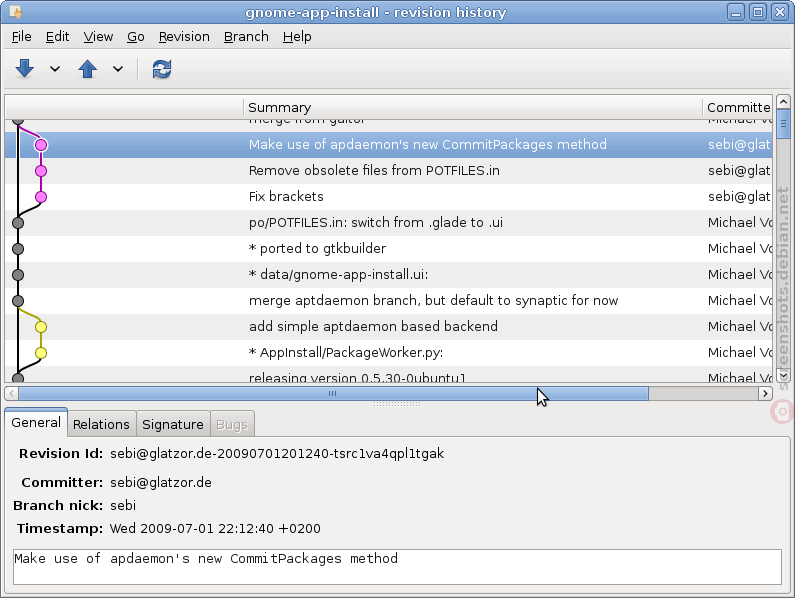
Task: Click the horizontal scrollbar left arrow
Action: click(x=12, y=393)
